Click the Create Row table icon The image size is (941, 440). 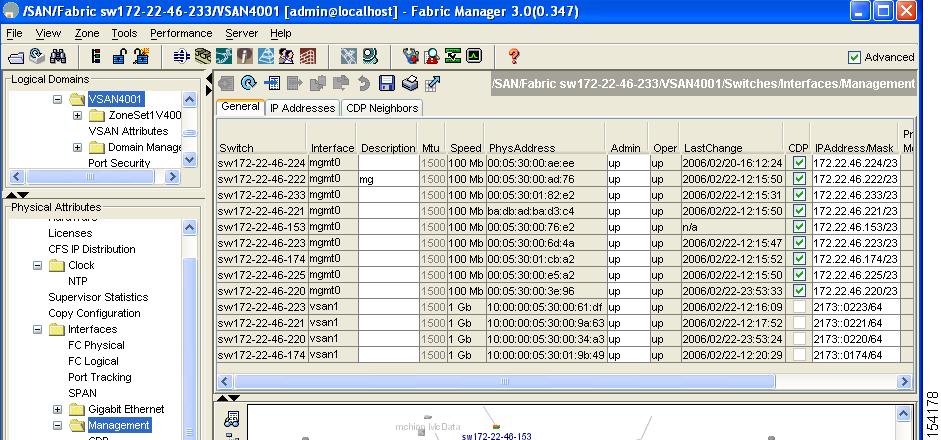coord(272,83)
